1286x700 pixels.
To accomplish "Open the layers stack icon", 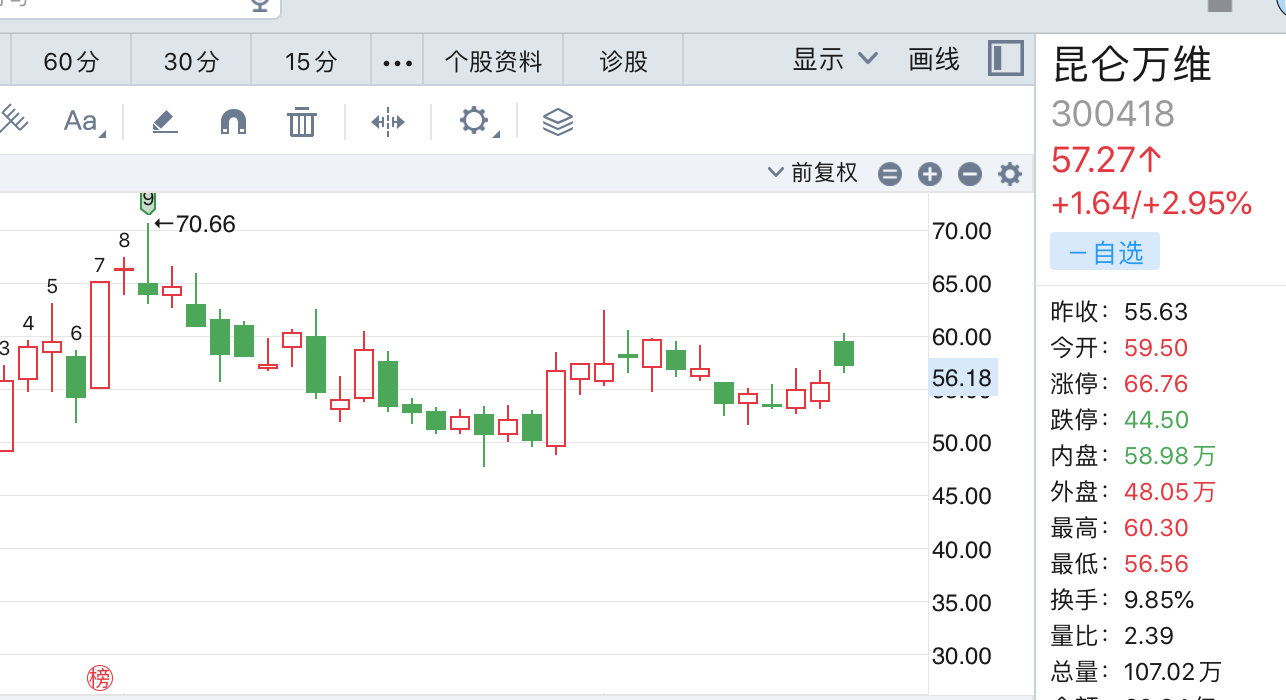I will pos(557,122).
